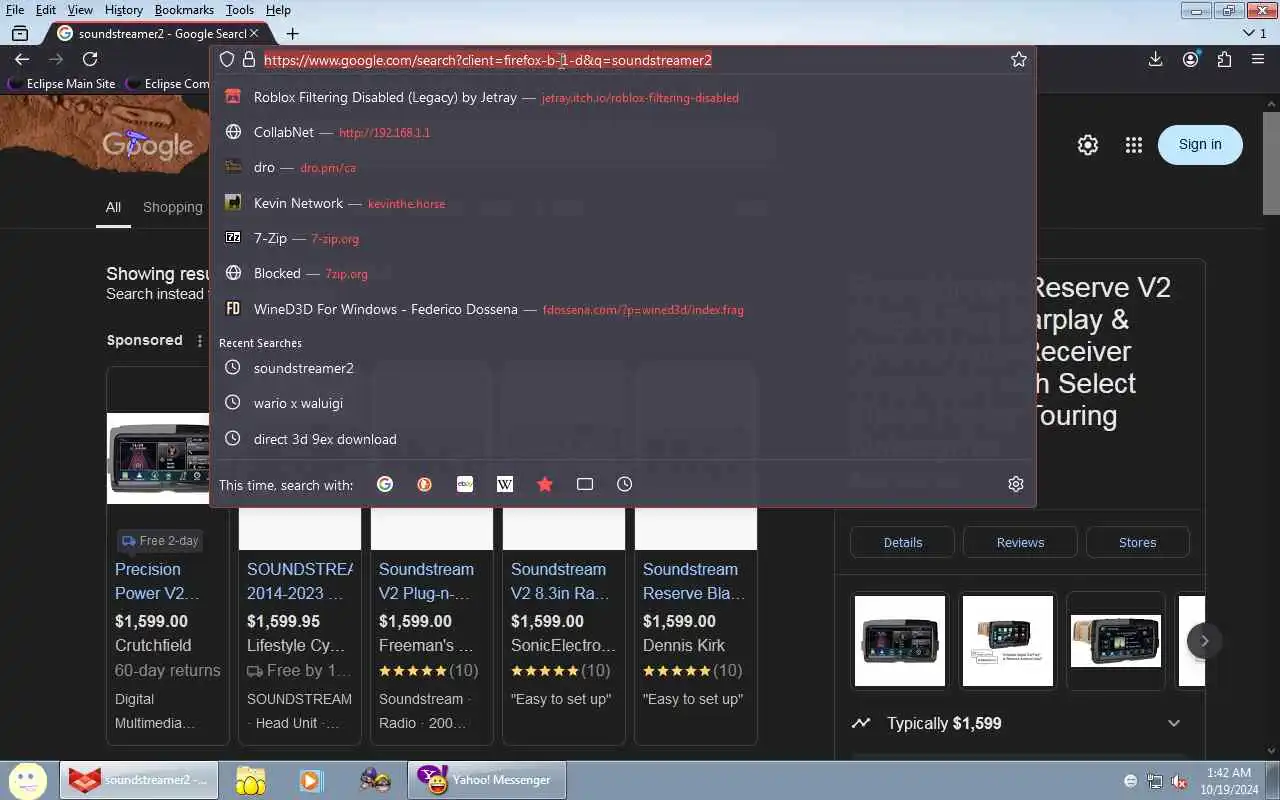Image resolution: width=1280 pixels, height=800 pixels.
Task: Open the History menu
Action: pos(124,10)
